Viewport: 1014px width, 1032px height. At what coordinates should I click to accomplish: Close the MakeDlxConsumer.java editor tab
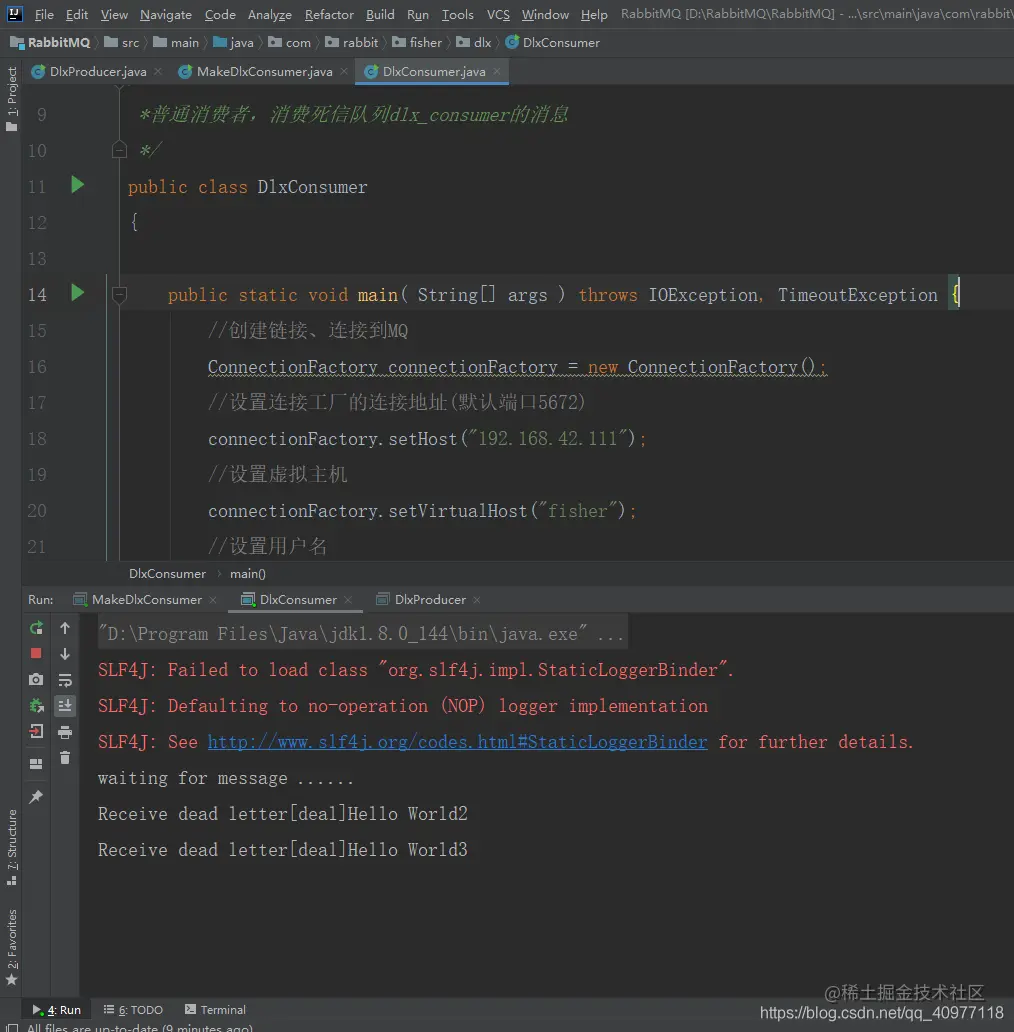343,71
